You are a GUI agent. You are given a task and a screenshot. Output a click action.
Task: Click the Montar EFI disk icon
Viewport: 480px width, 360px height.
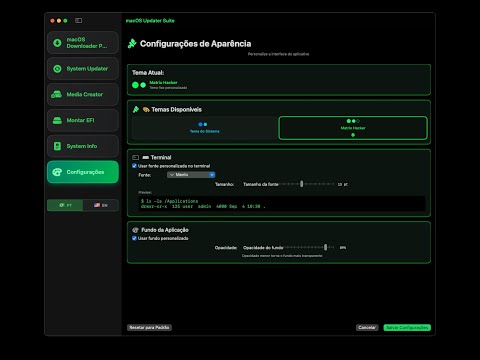coord(57,120)
